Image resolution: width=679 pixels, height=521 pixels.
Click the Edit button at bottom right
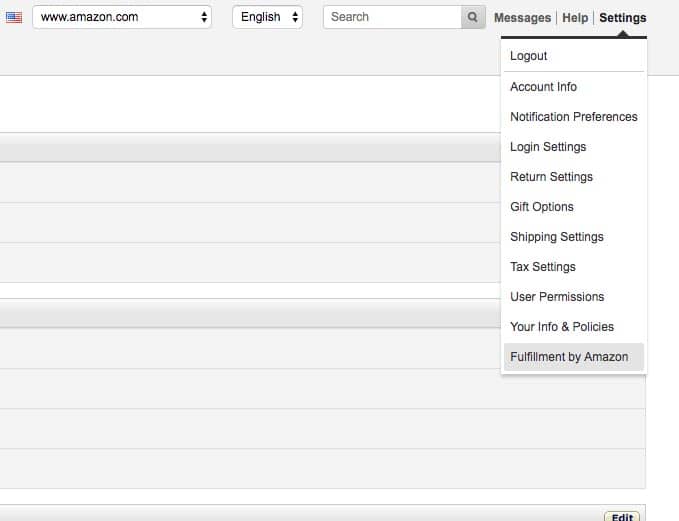coord(622,517)
